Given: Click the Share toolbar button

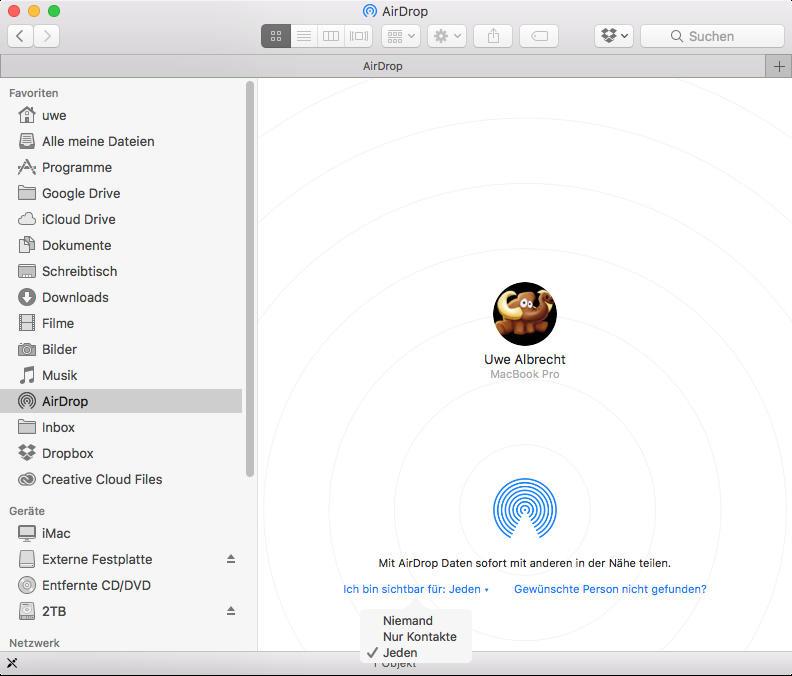Looking at the screenshot, I should point(493,36).
